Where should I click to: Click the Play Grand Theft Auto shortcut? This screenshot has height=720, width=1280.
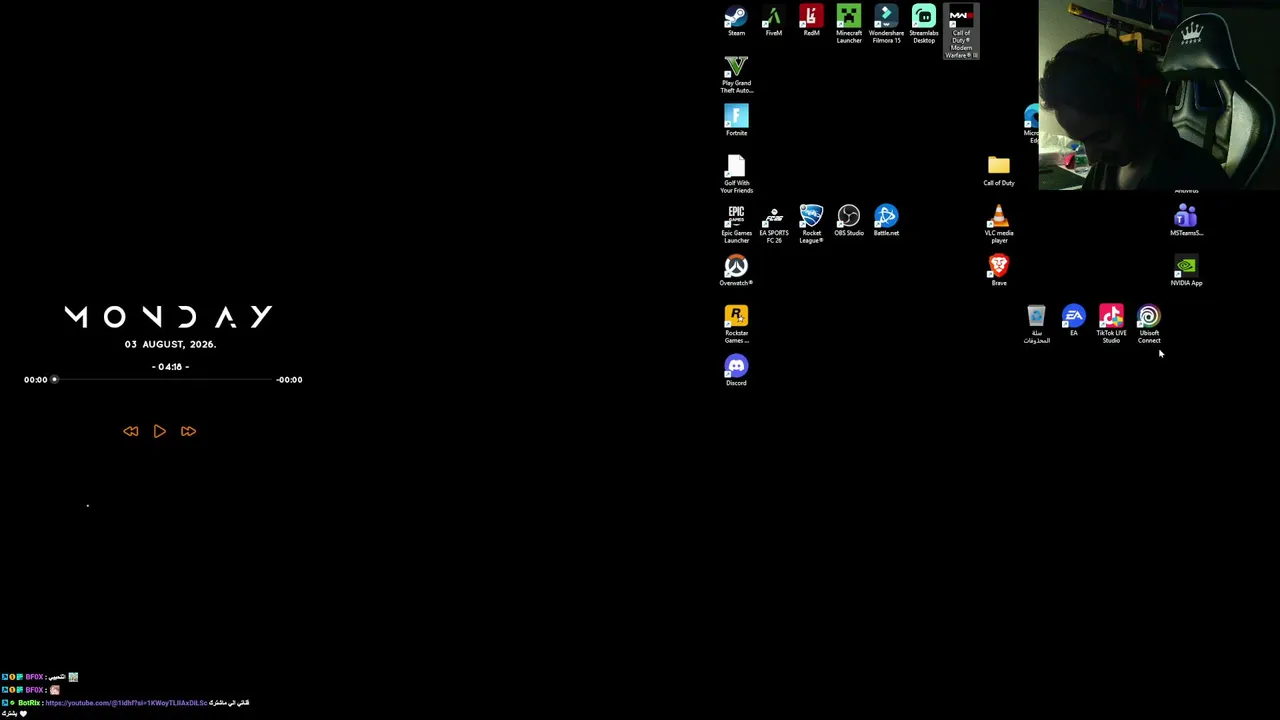[736, 75]
